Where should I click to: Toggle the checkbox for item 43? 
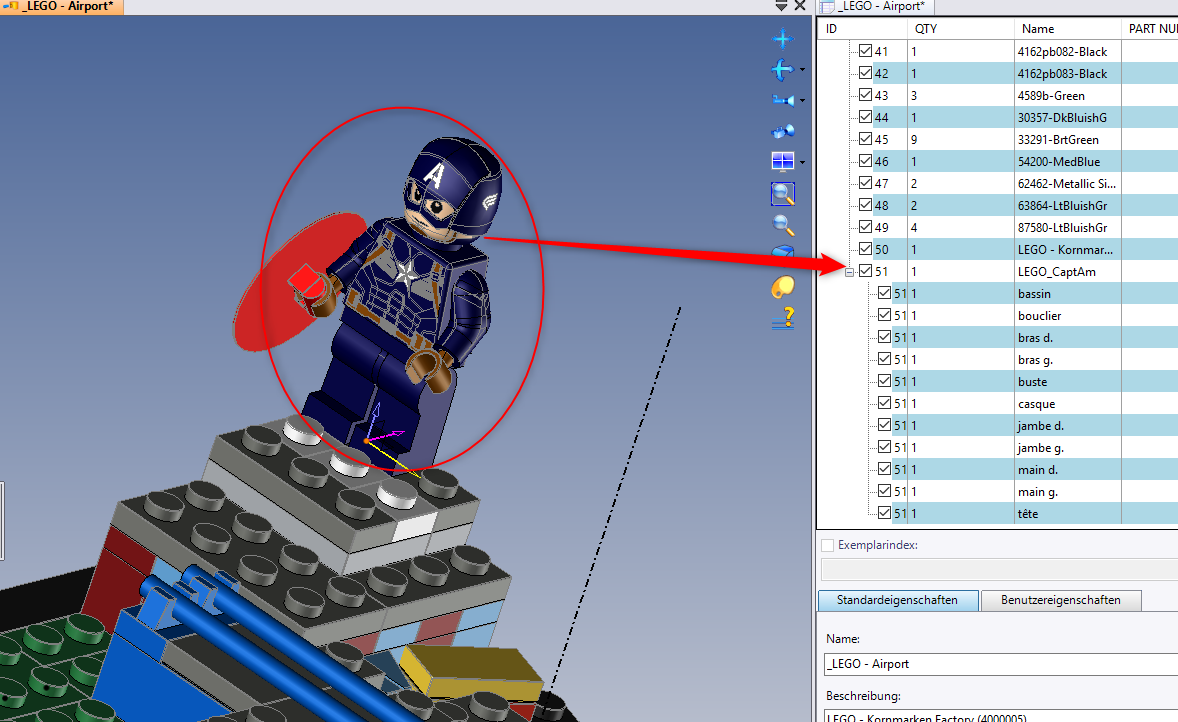[865, 95]
